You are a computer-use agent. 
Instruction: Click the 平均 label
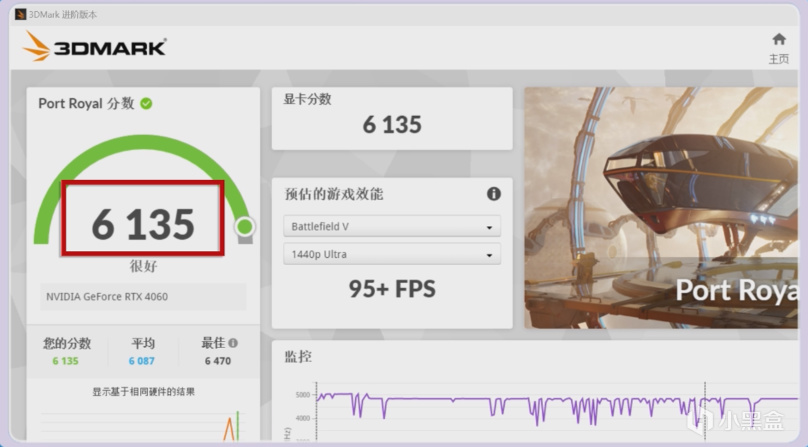pyautogui.click(x=143, y=343)
